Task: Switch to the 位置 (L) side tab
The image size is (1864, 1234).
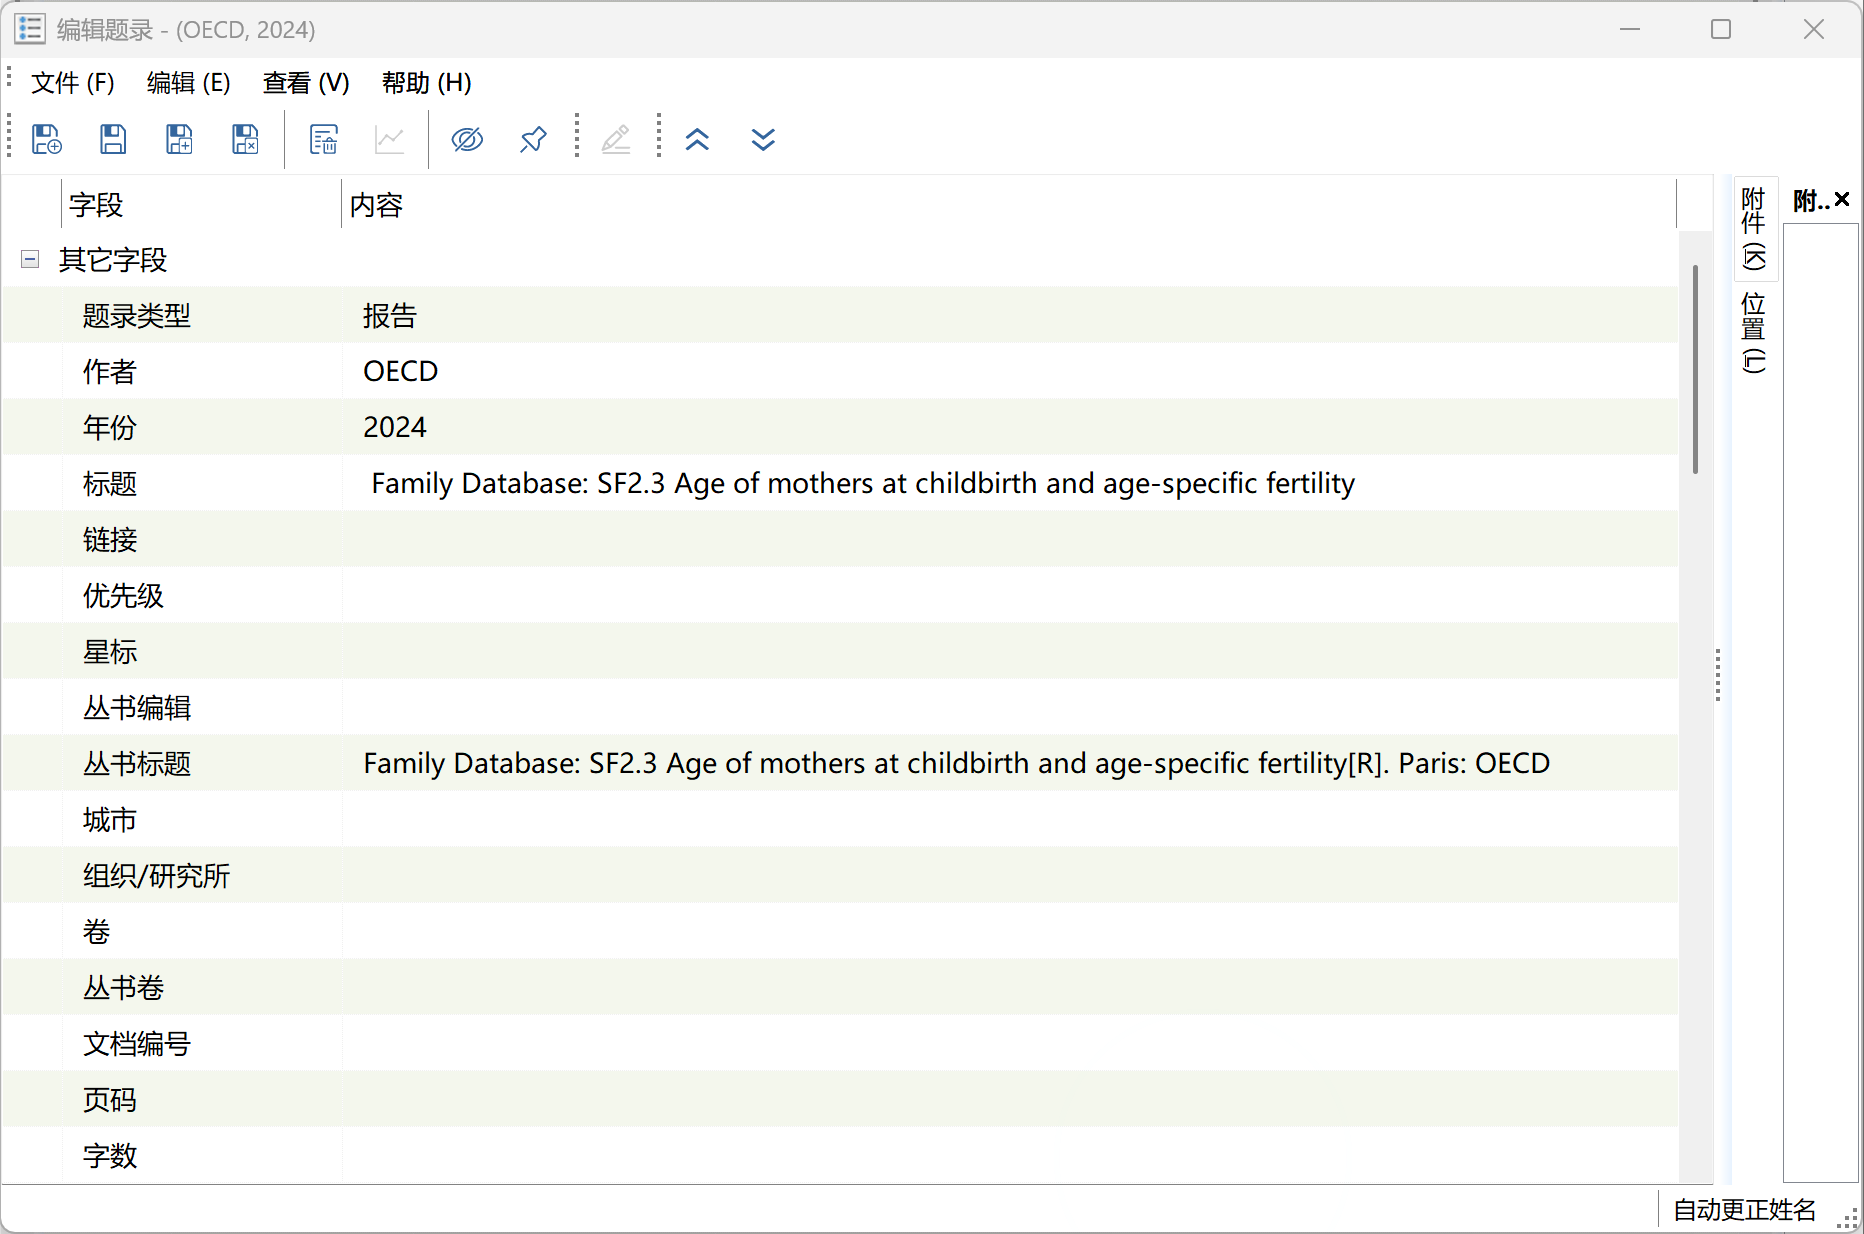Action: pyautogui.click(x=1754, y=332)
